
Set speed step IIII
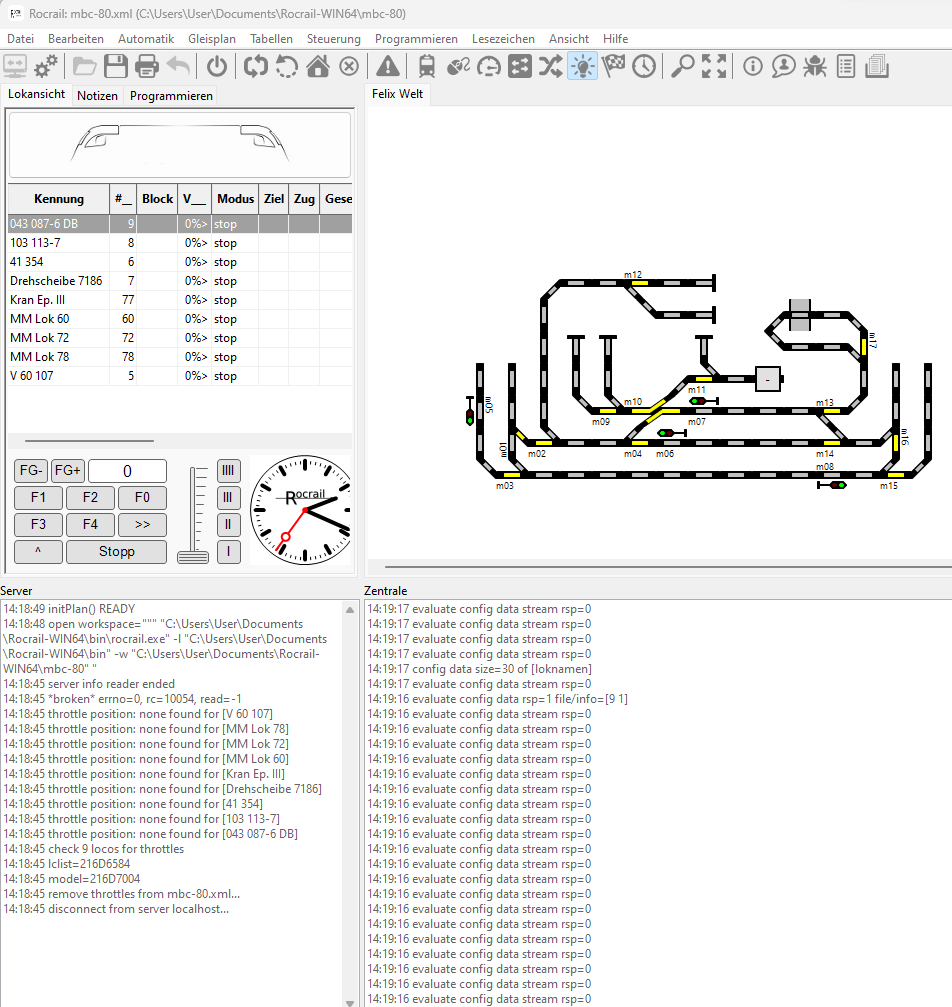click(228, 471)
